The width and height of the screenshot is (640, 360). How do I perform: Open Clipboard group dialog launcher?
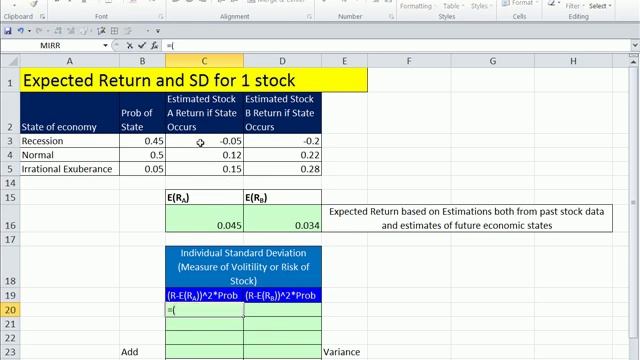(42, 17)
